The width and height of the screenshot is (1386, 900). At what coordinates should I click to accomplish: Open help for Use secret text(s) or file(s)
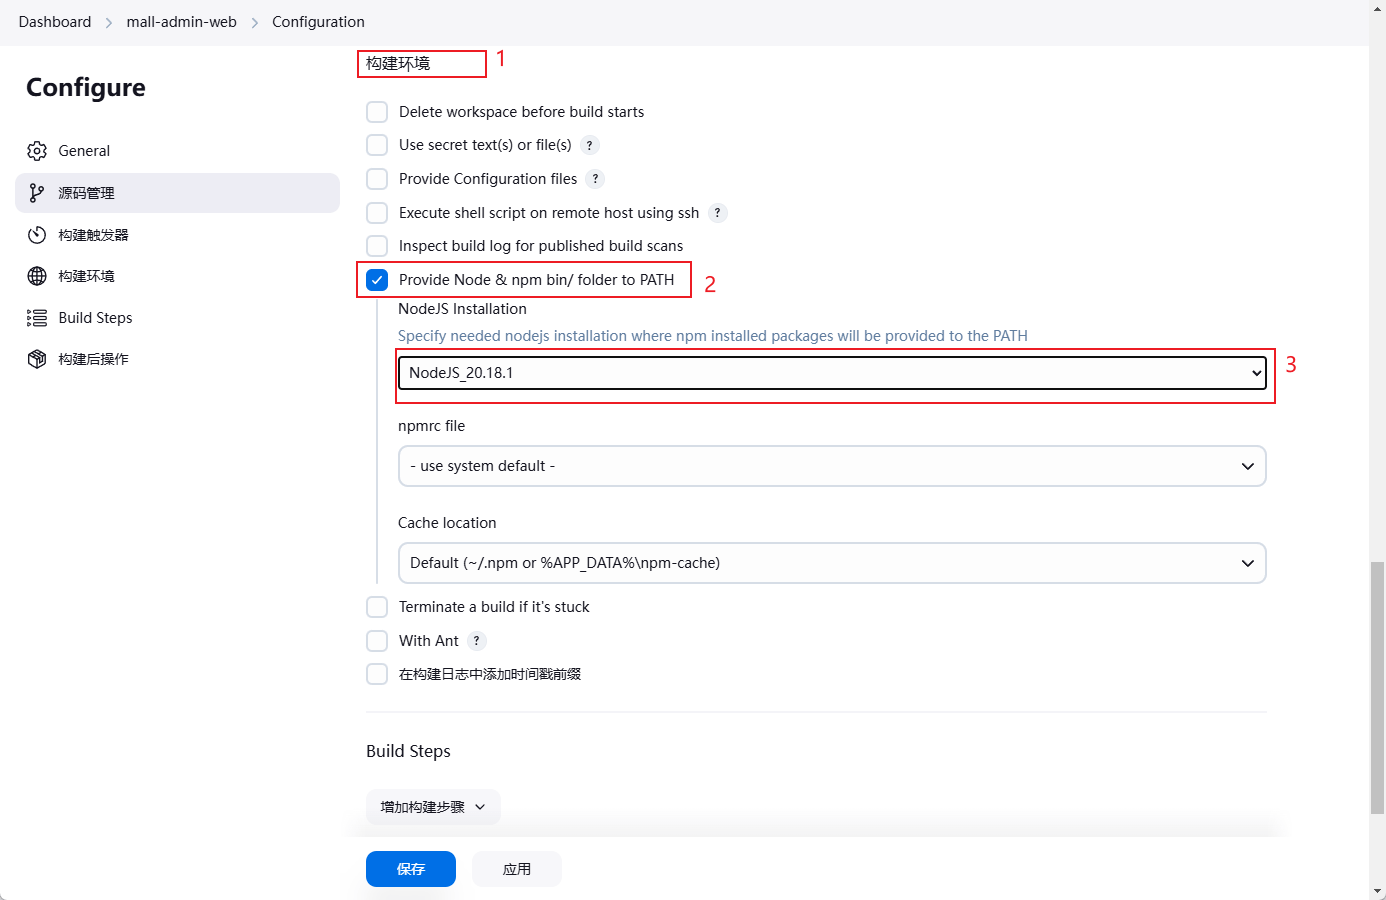coord(590,145)
